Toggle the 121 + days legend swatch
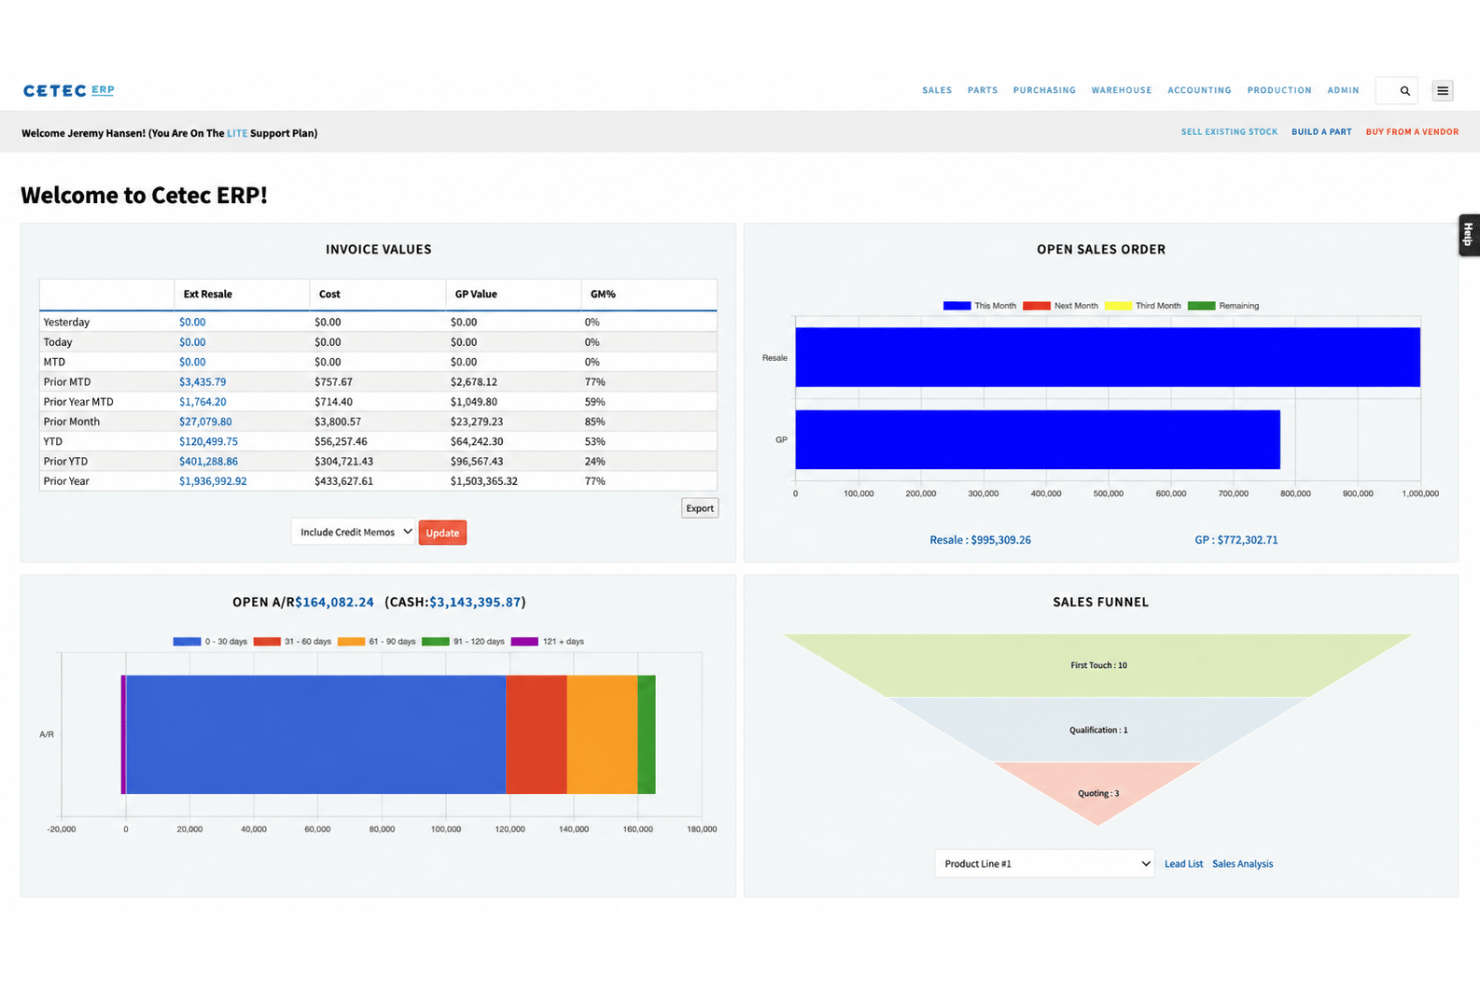 tap(525, 642)
